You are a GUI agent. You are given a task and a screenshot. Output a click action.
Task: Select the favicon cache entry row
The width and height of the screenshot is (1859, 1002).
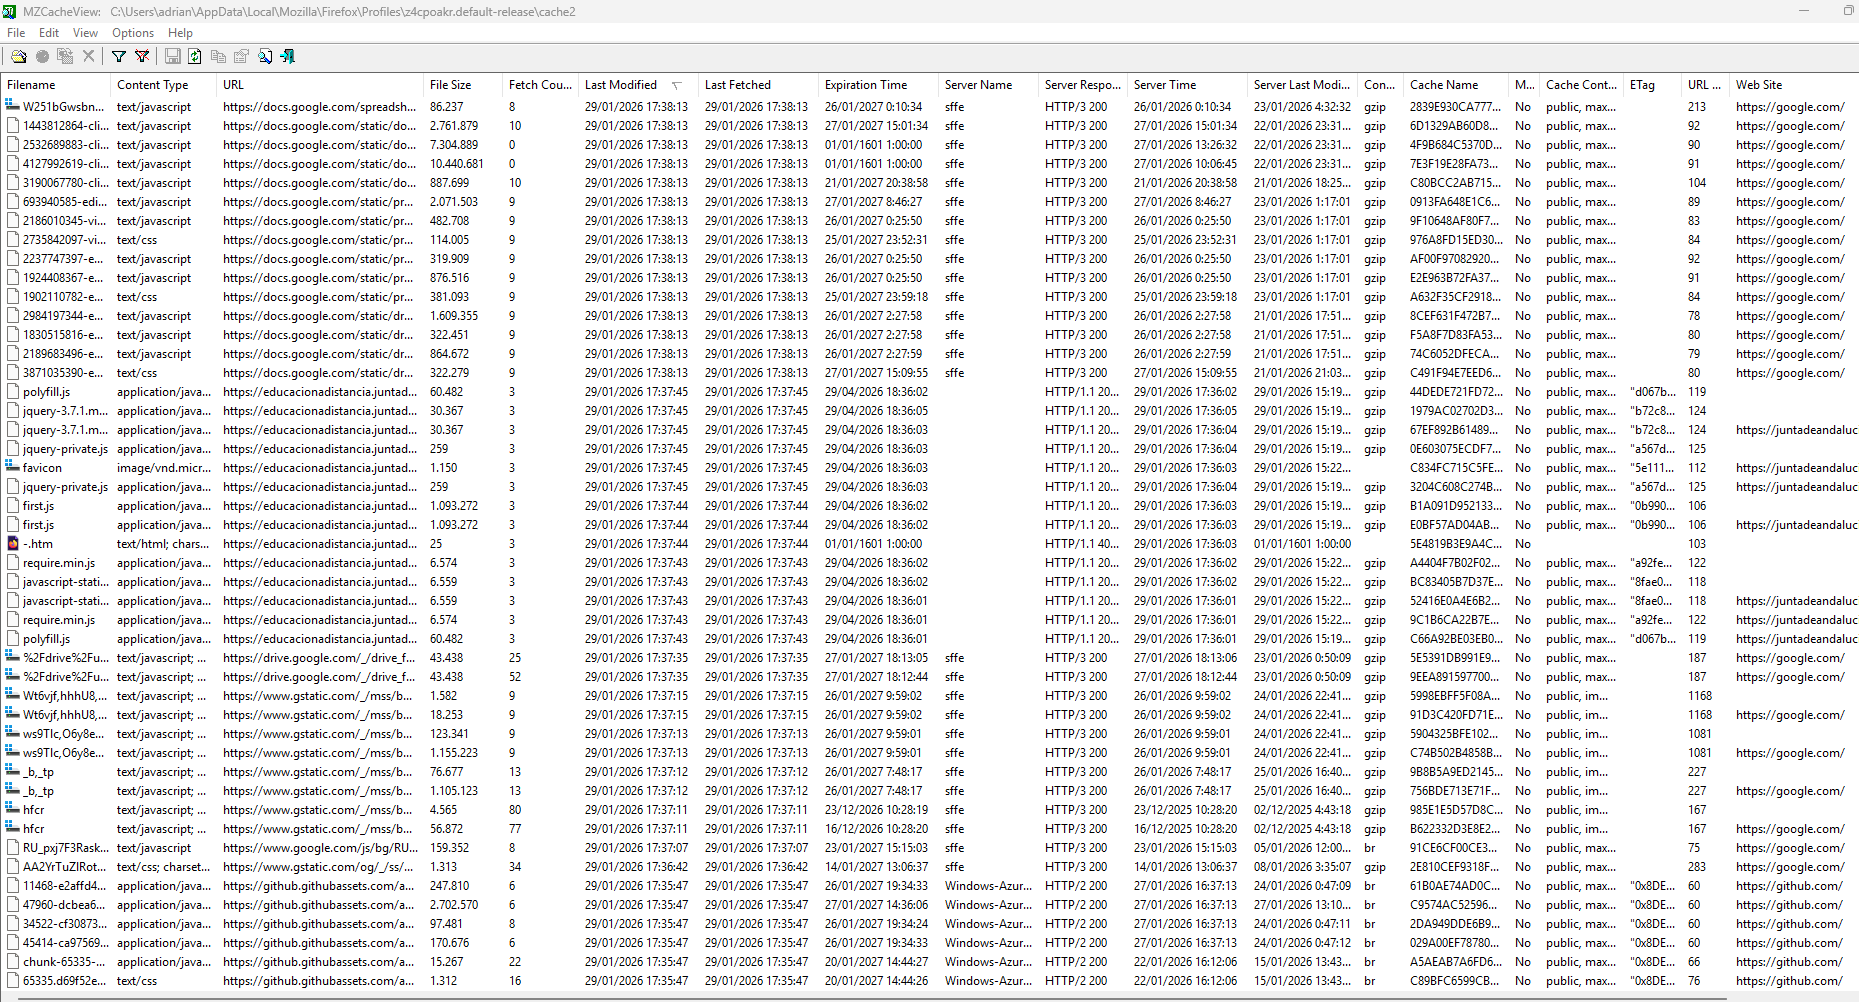point(42,468)
